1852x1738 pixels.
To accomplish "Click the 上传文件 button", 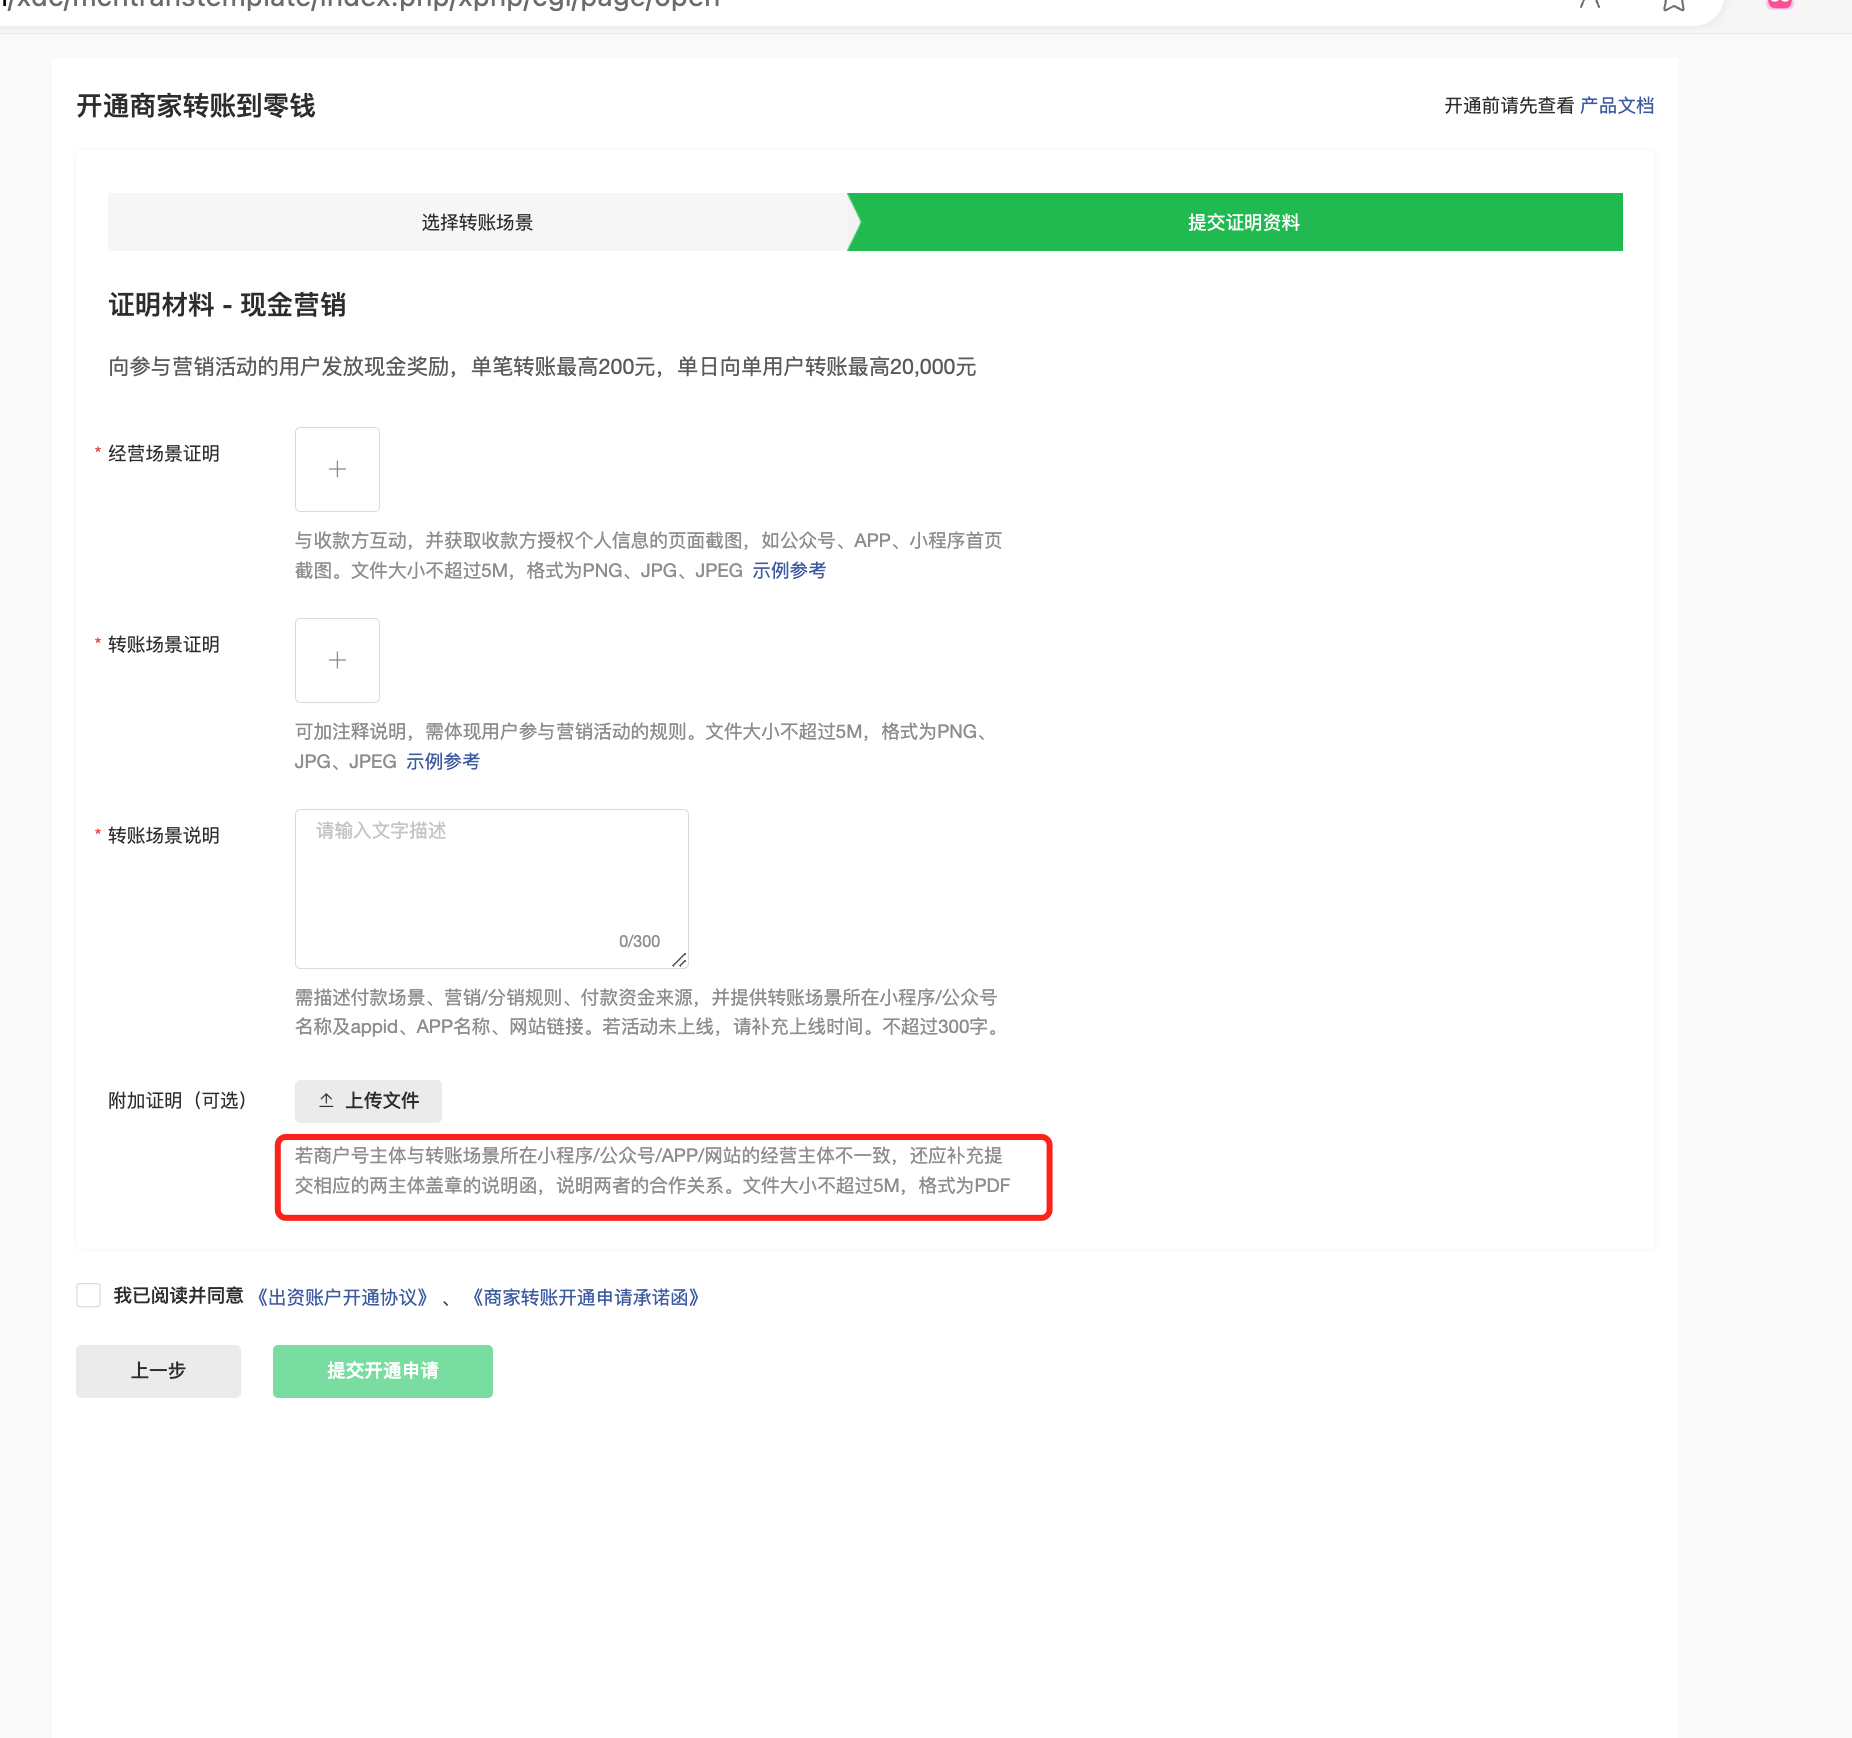I will pos(368,1101).
